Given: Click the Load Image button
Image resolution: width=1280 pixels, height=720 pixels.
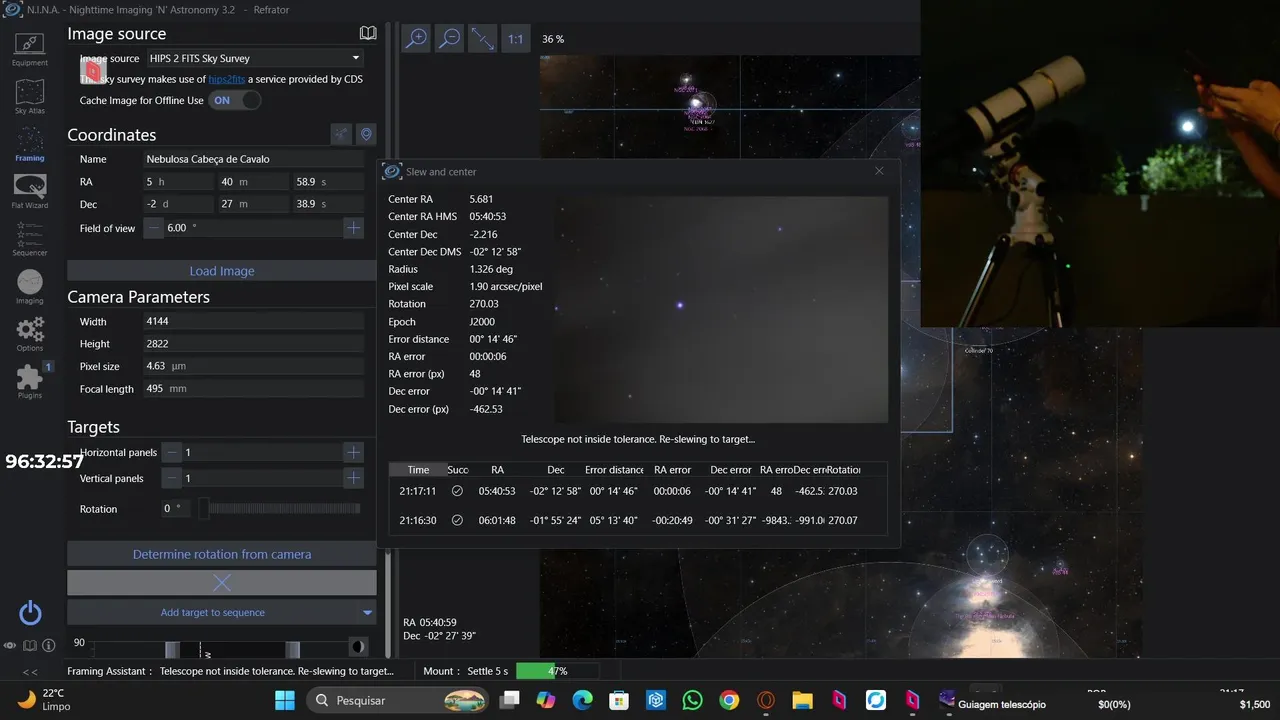Looking at the screenshot, I should point(222,271).
